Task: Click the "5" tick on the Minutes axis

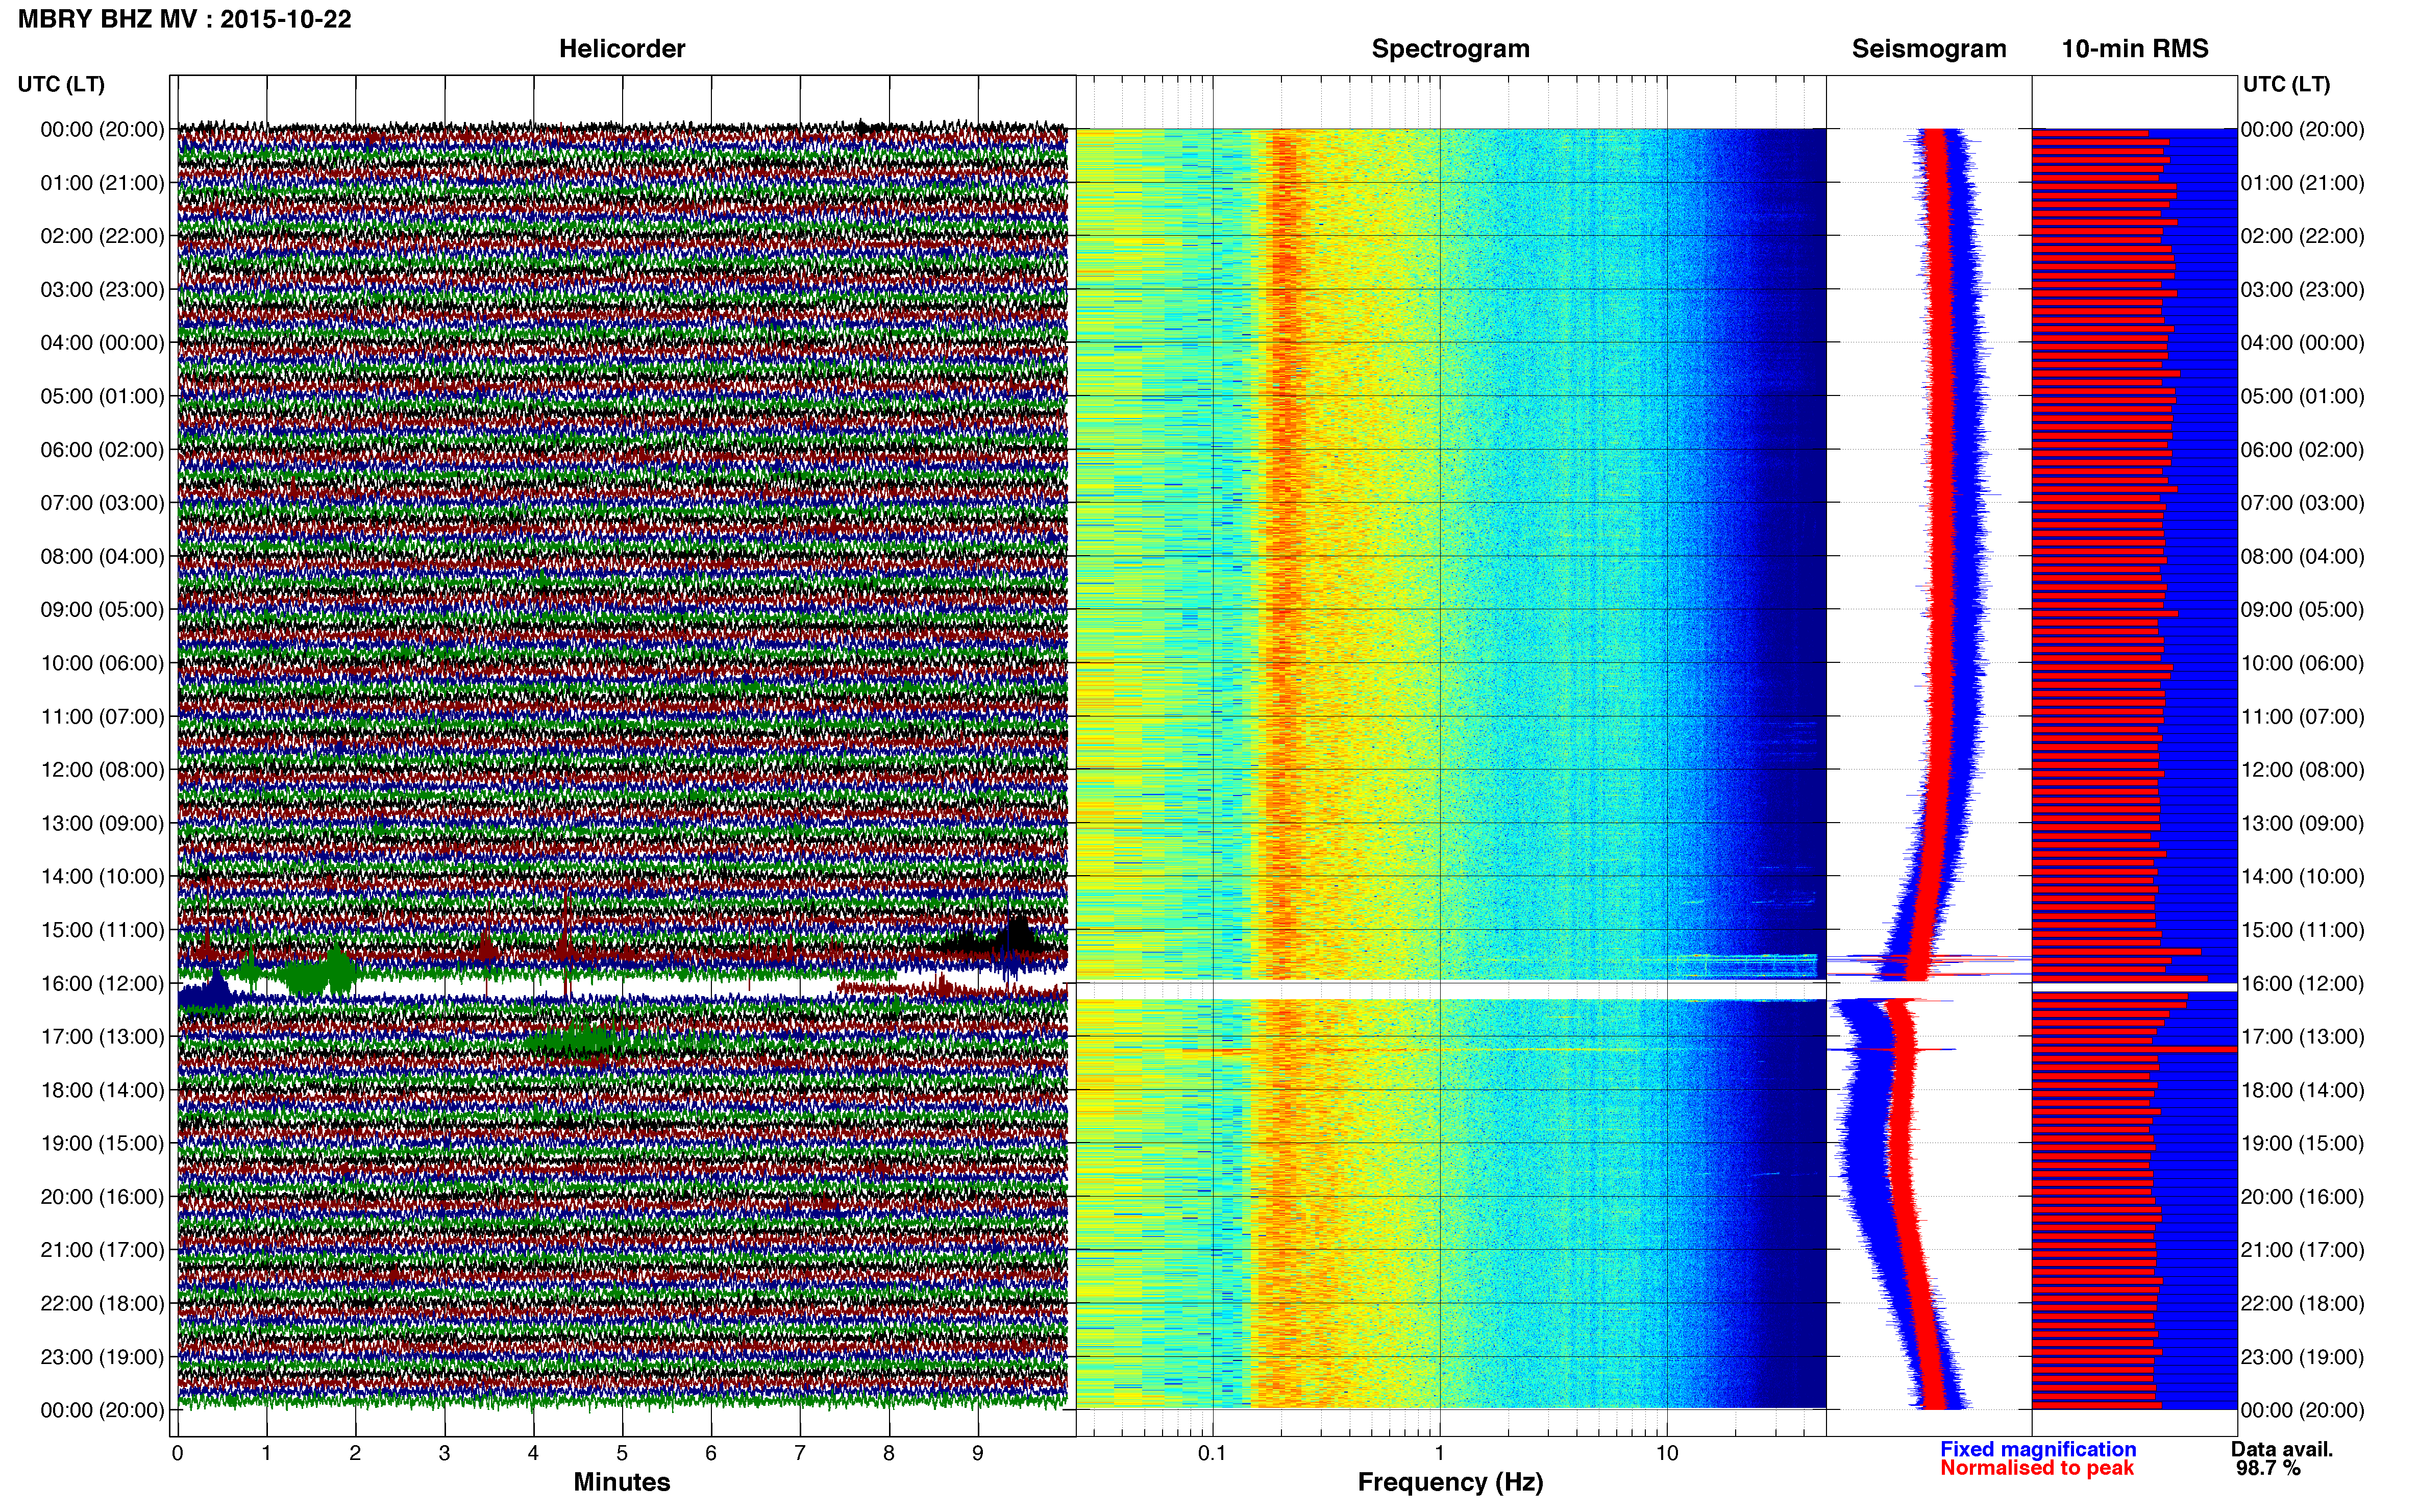Action: 622,1454
